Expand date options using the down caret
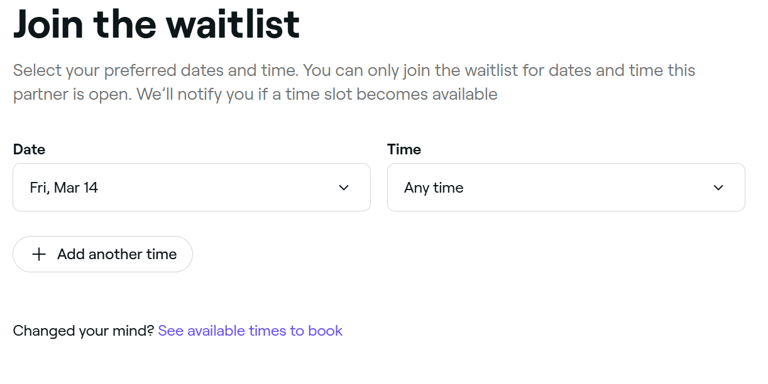768x384 pixels. point(344,188)
